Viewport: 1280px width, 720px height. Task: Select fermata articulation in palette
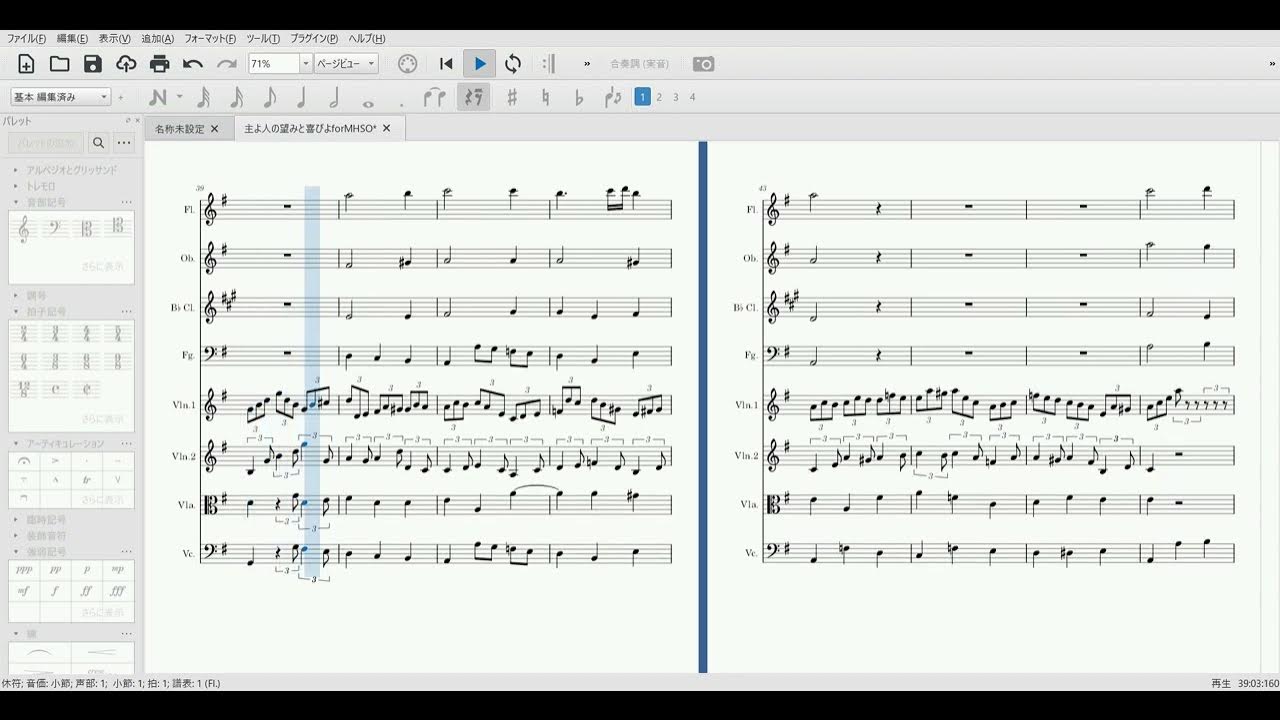point(25,461)
